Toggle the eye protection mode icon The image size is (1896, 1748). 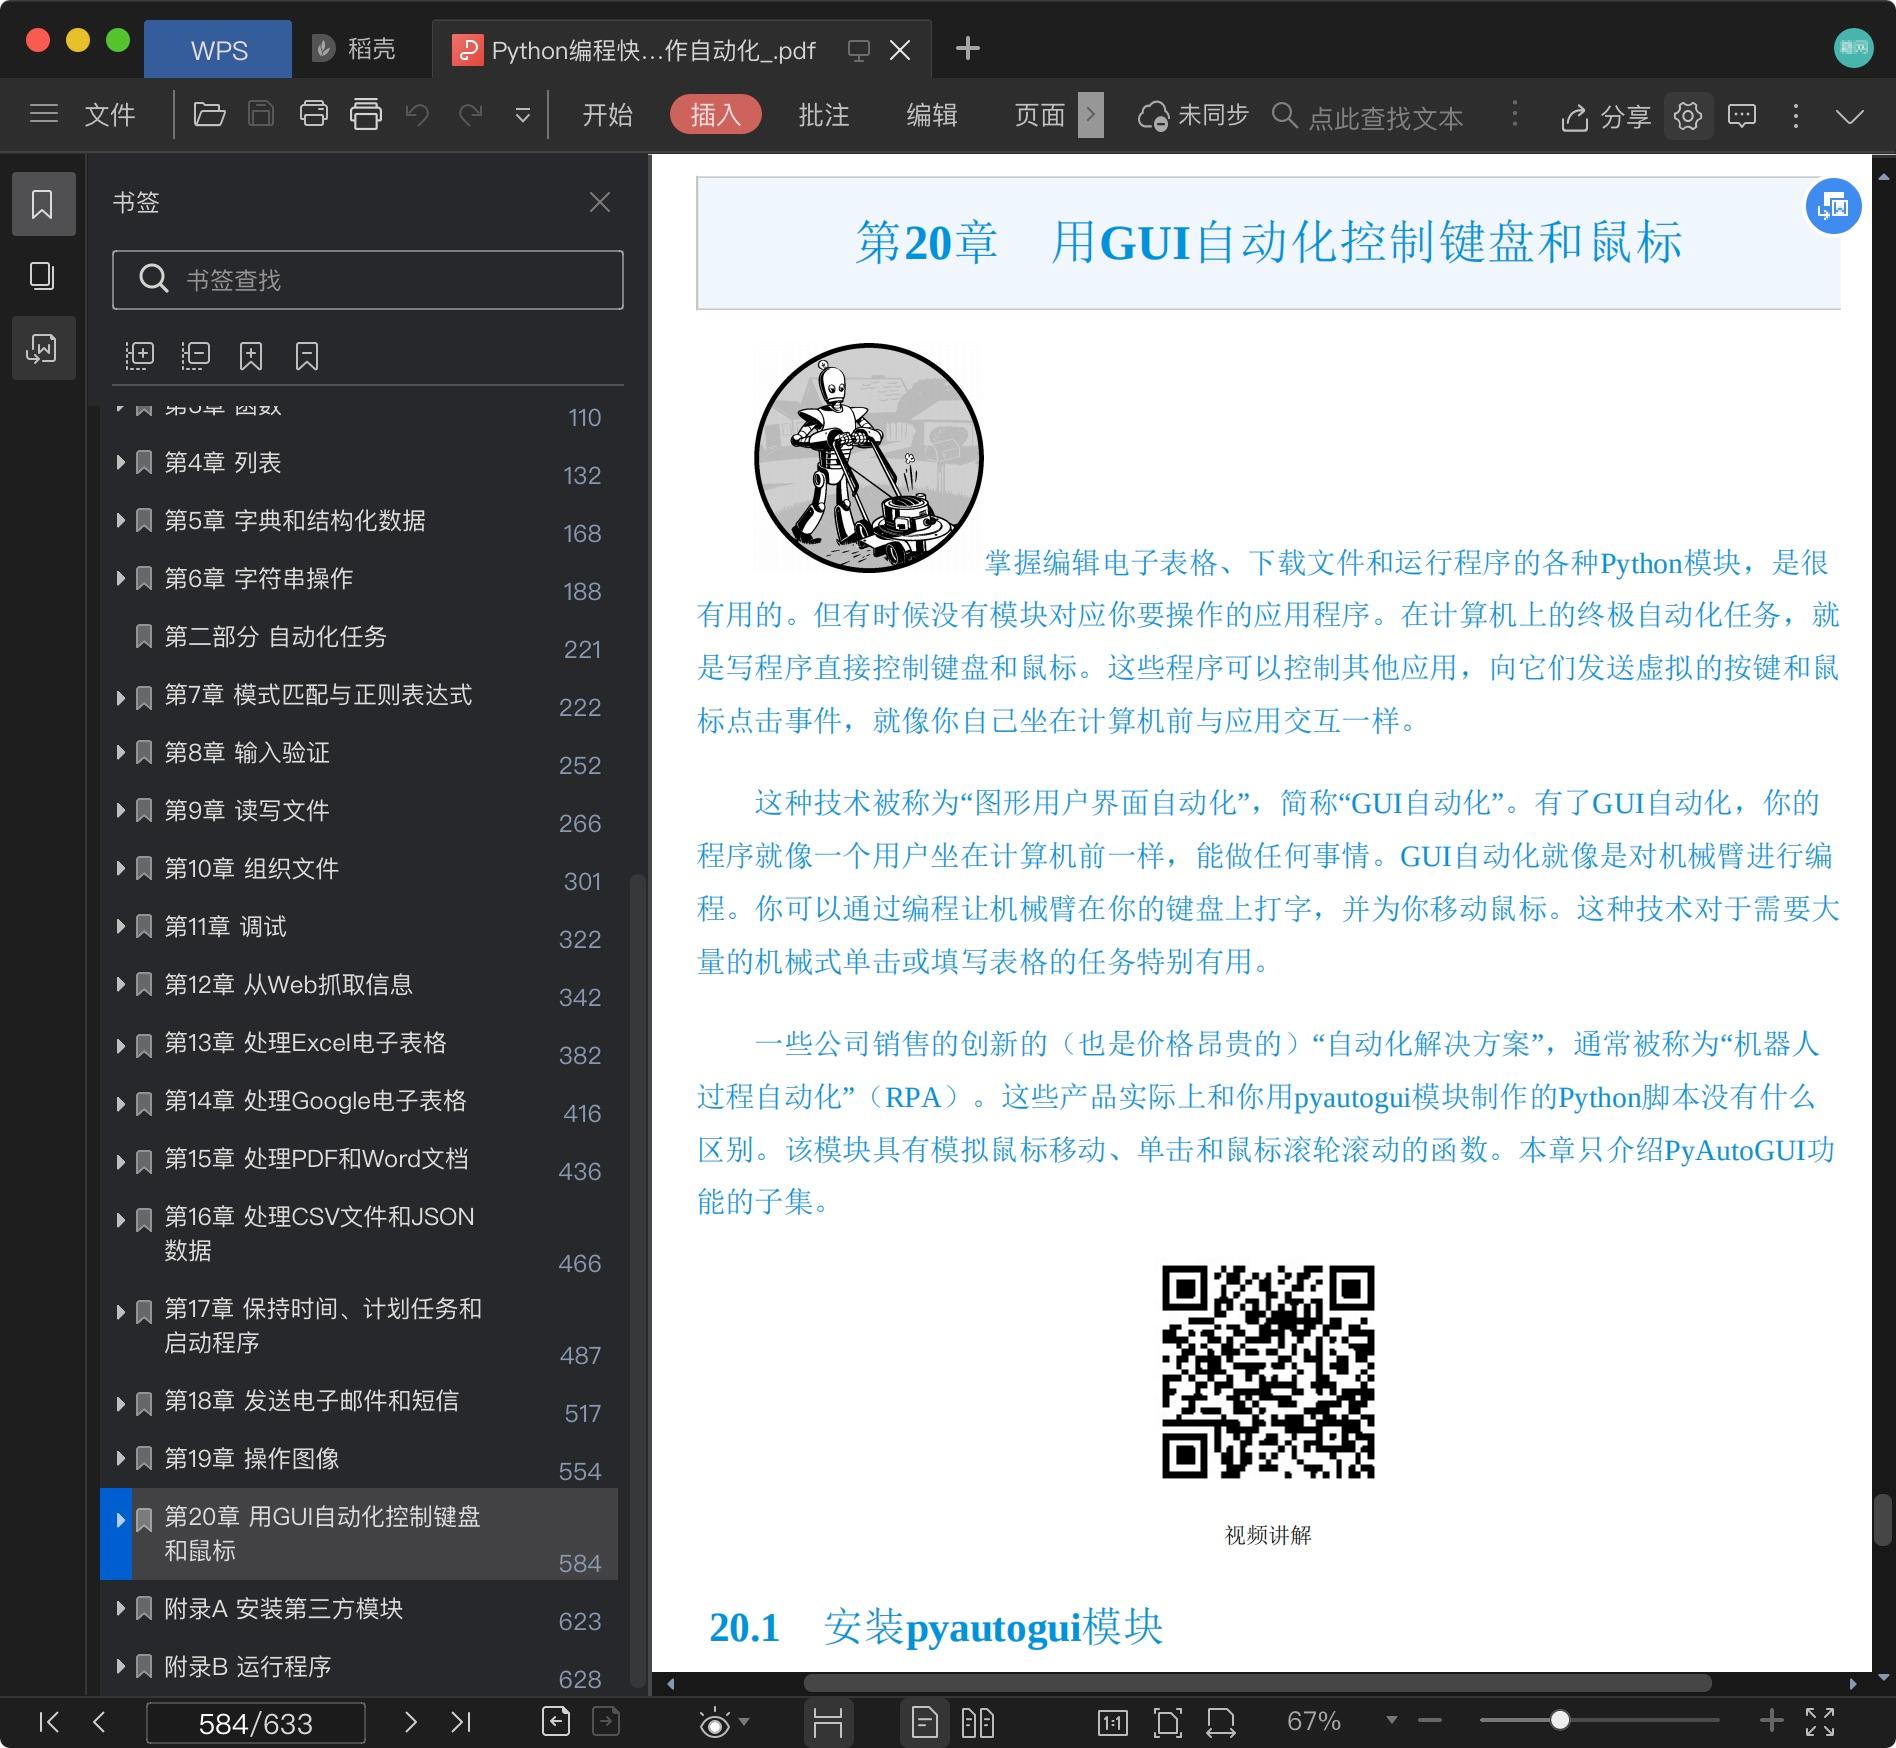point(715,1723)
